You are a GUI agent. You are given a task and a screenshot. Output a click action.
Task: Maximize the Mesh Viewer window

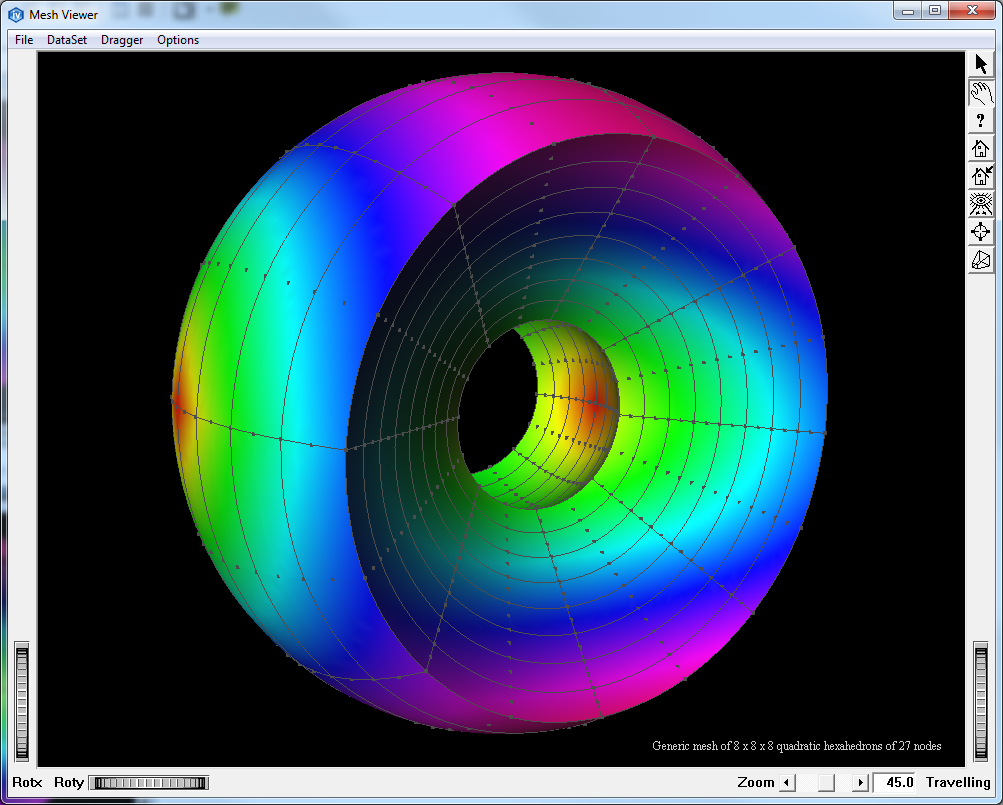tap(935, 10)
